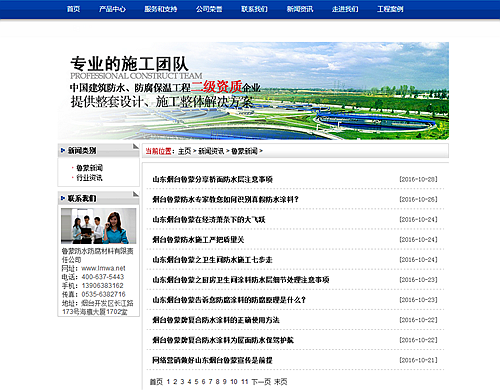Click the date beside 正确使用方法 article
Viewport: 500px width, 390px height.
coord(418,320)
